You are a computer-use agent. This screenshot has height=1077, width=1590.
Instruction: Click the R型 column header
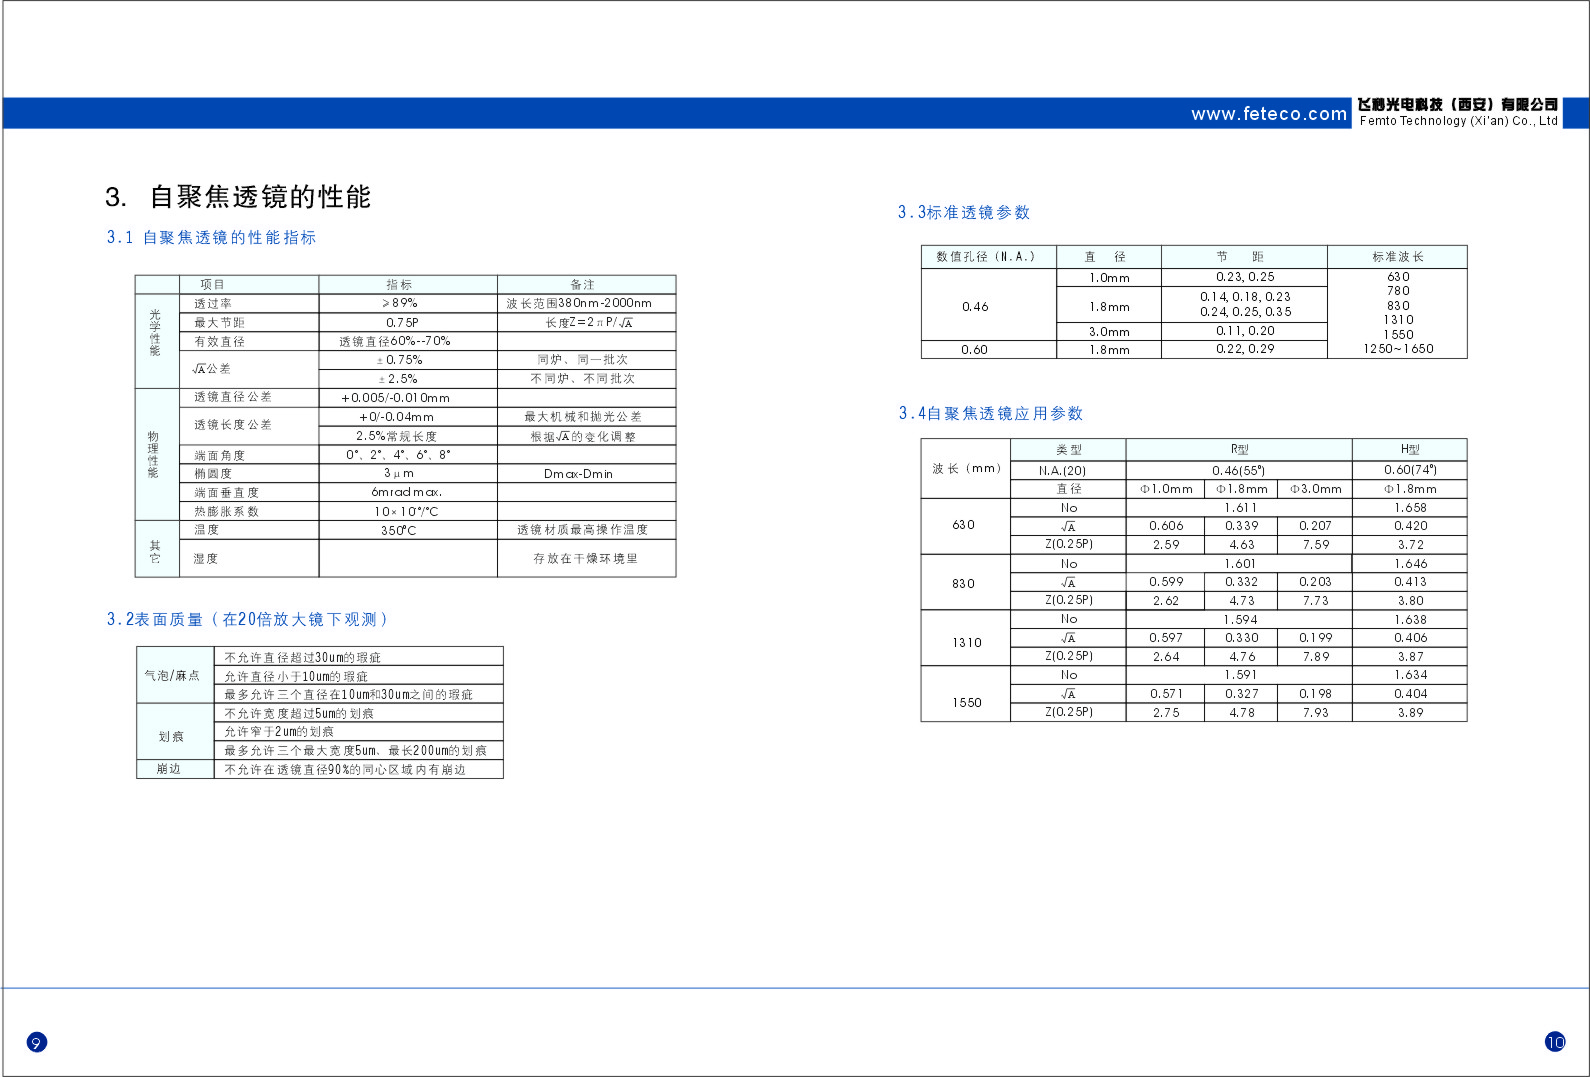[x=1238, y=450]
